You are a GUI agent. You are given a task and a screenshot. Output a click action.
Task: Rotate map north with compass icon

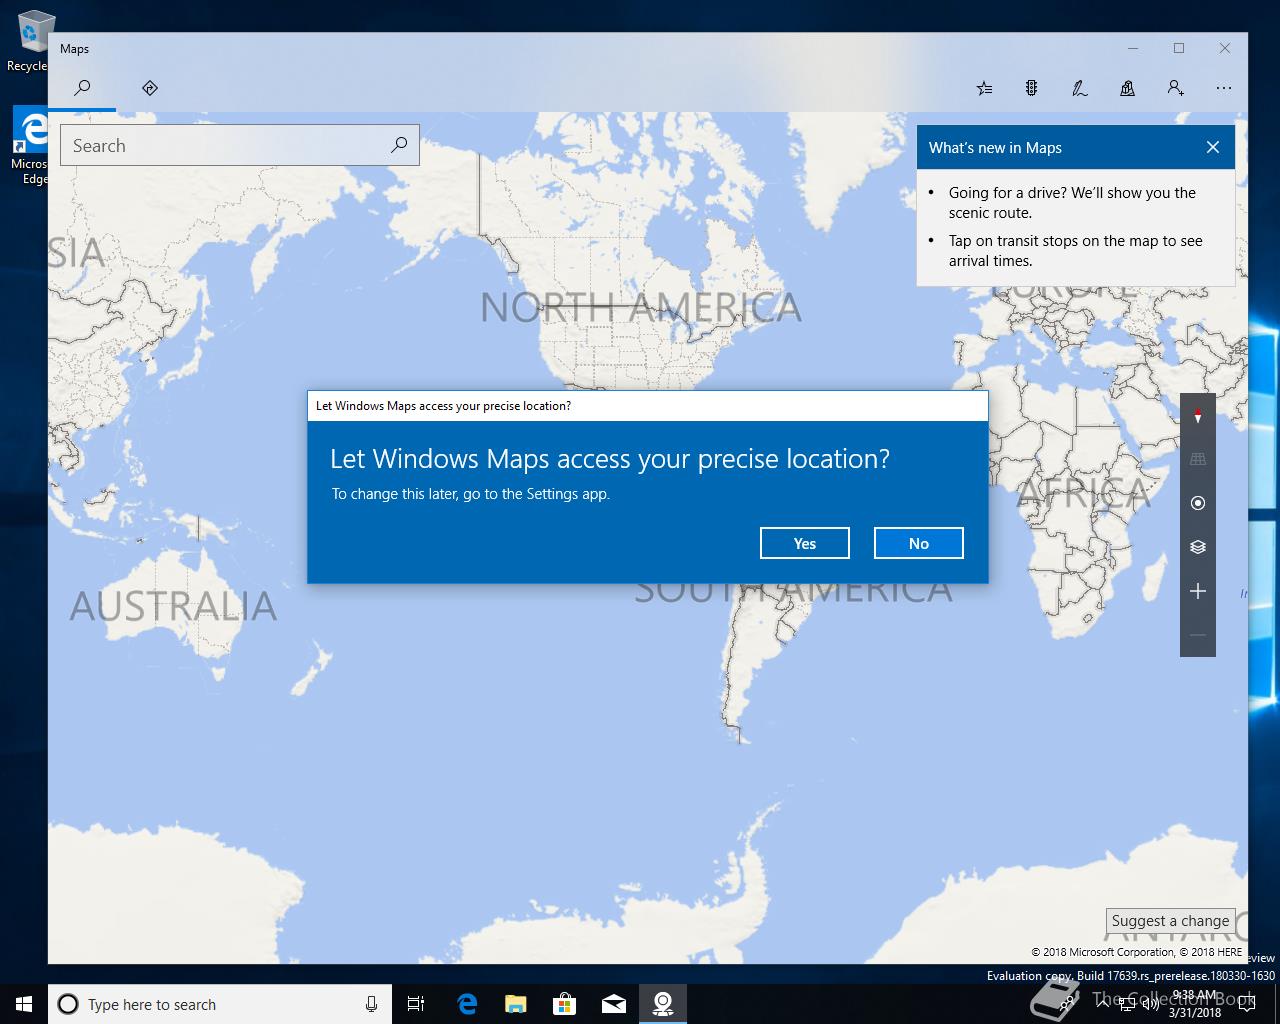point(1198,415)
